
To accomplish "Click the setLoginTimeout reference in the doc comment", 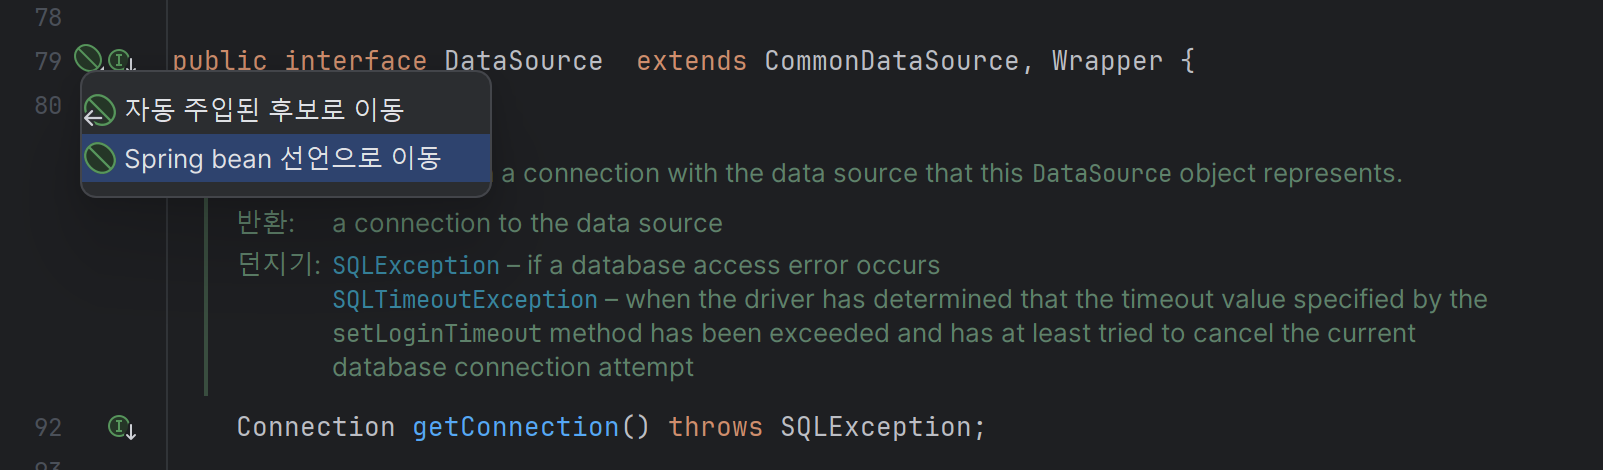I will pyautogui.click(x=437, y=333).
